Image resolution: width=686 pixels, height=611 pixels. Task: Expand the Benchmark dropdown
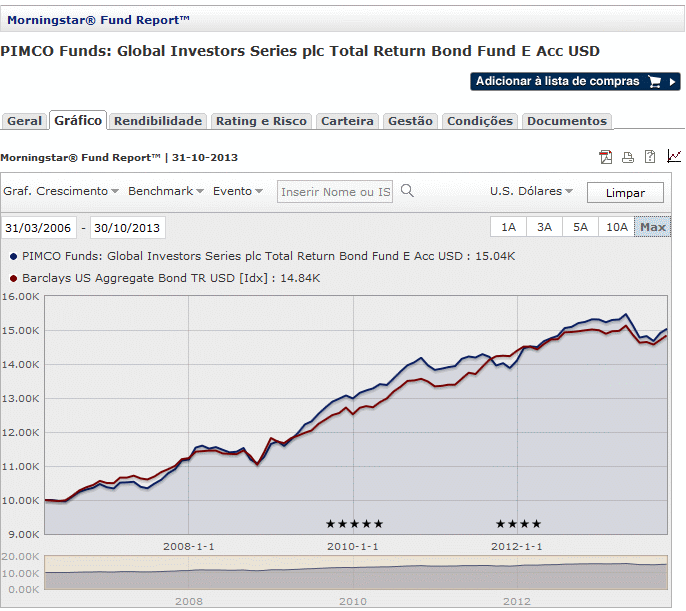[166, 191]
